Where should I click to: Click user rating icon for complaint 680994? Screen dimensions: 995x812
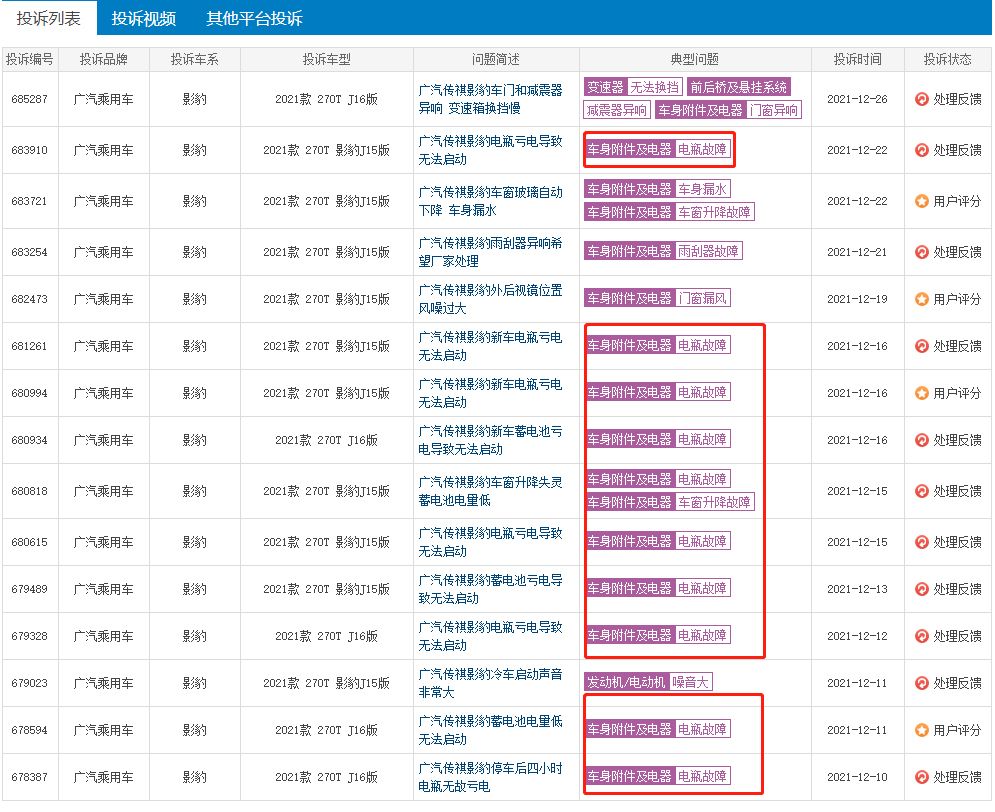click(921, 393)
